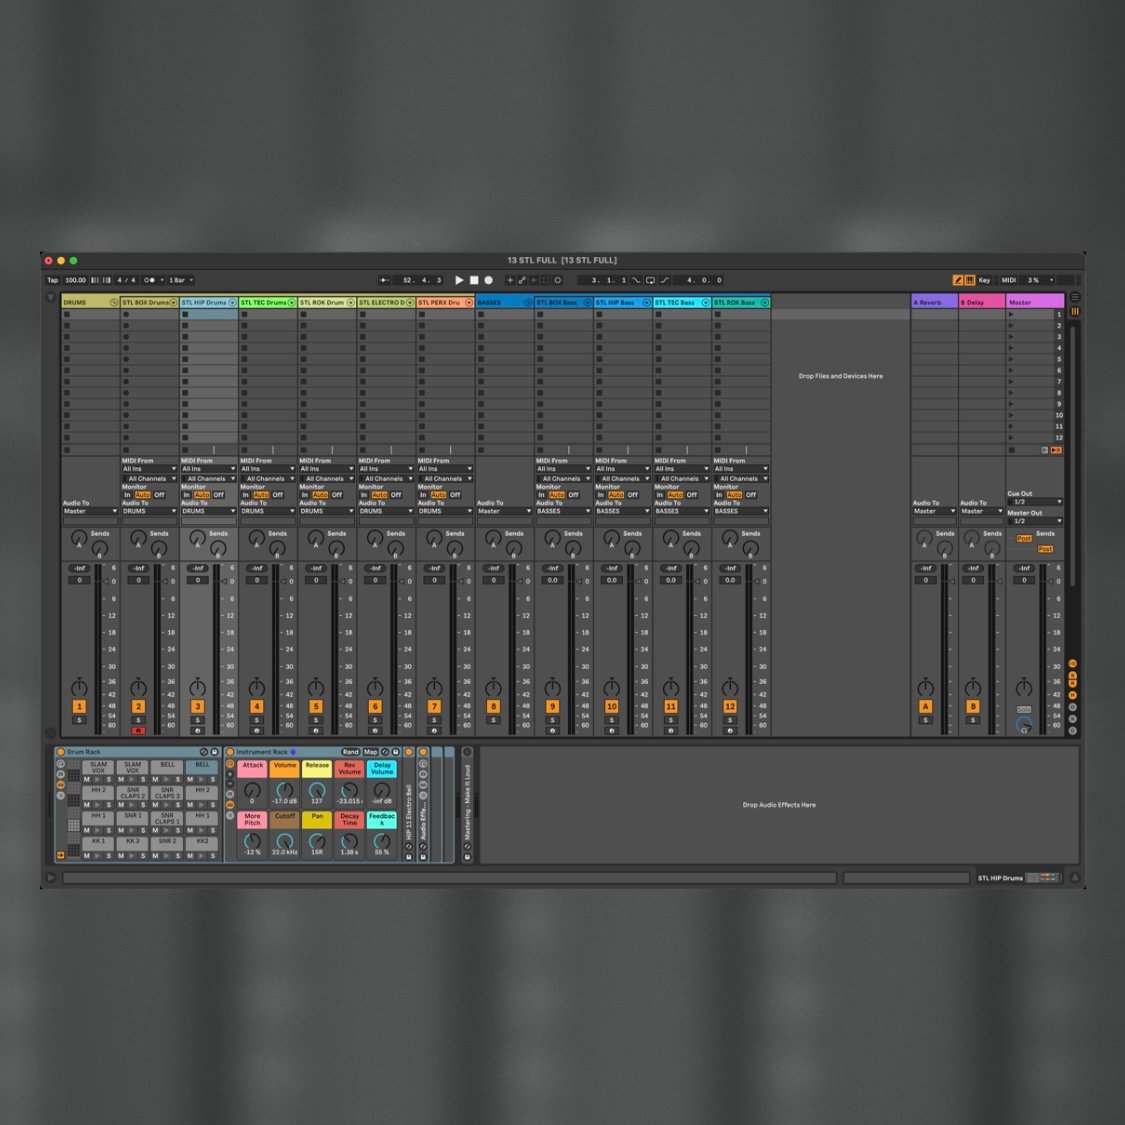Toggle MIDI Arrangement Overdub plus icon

pos(510,280)
